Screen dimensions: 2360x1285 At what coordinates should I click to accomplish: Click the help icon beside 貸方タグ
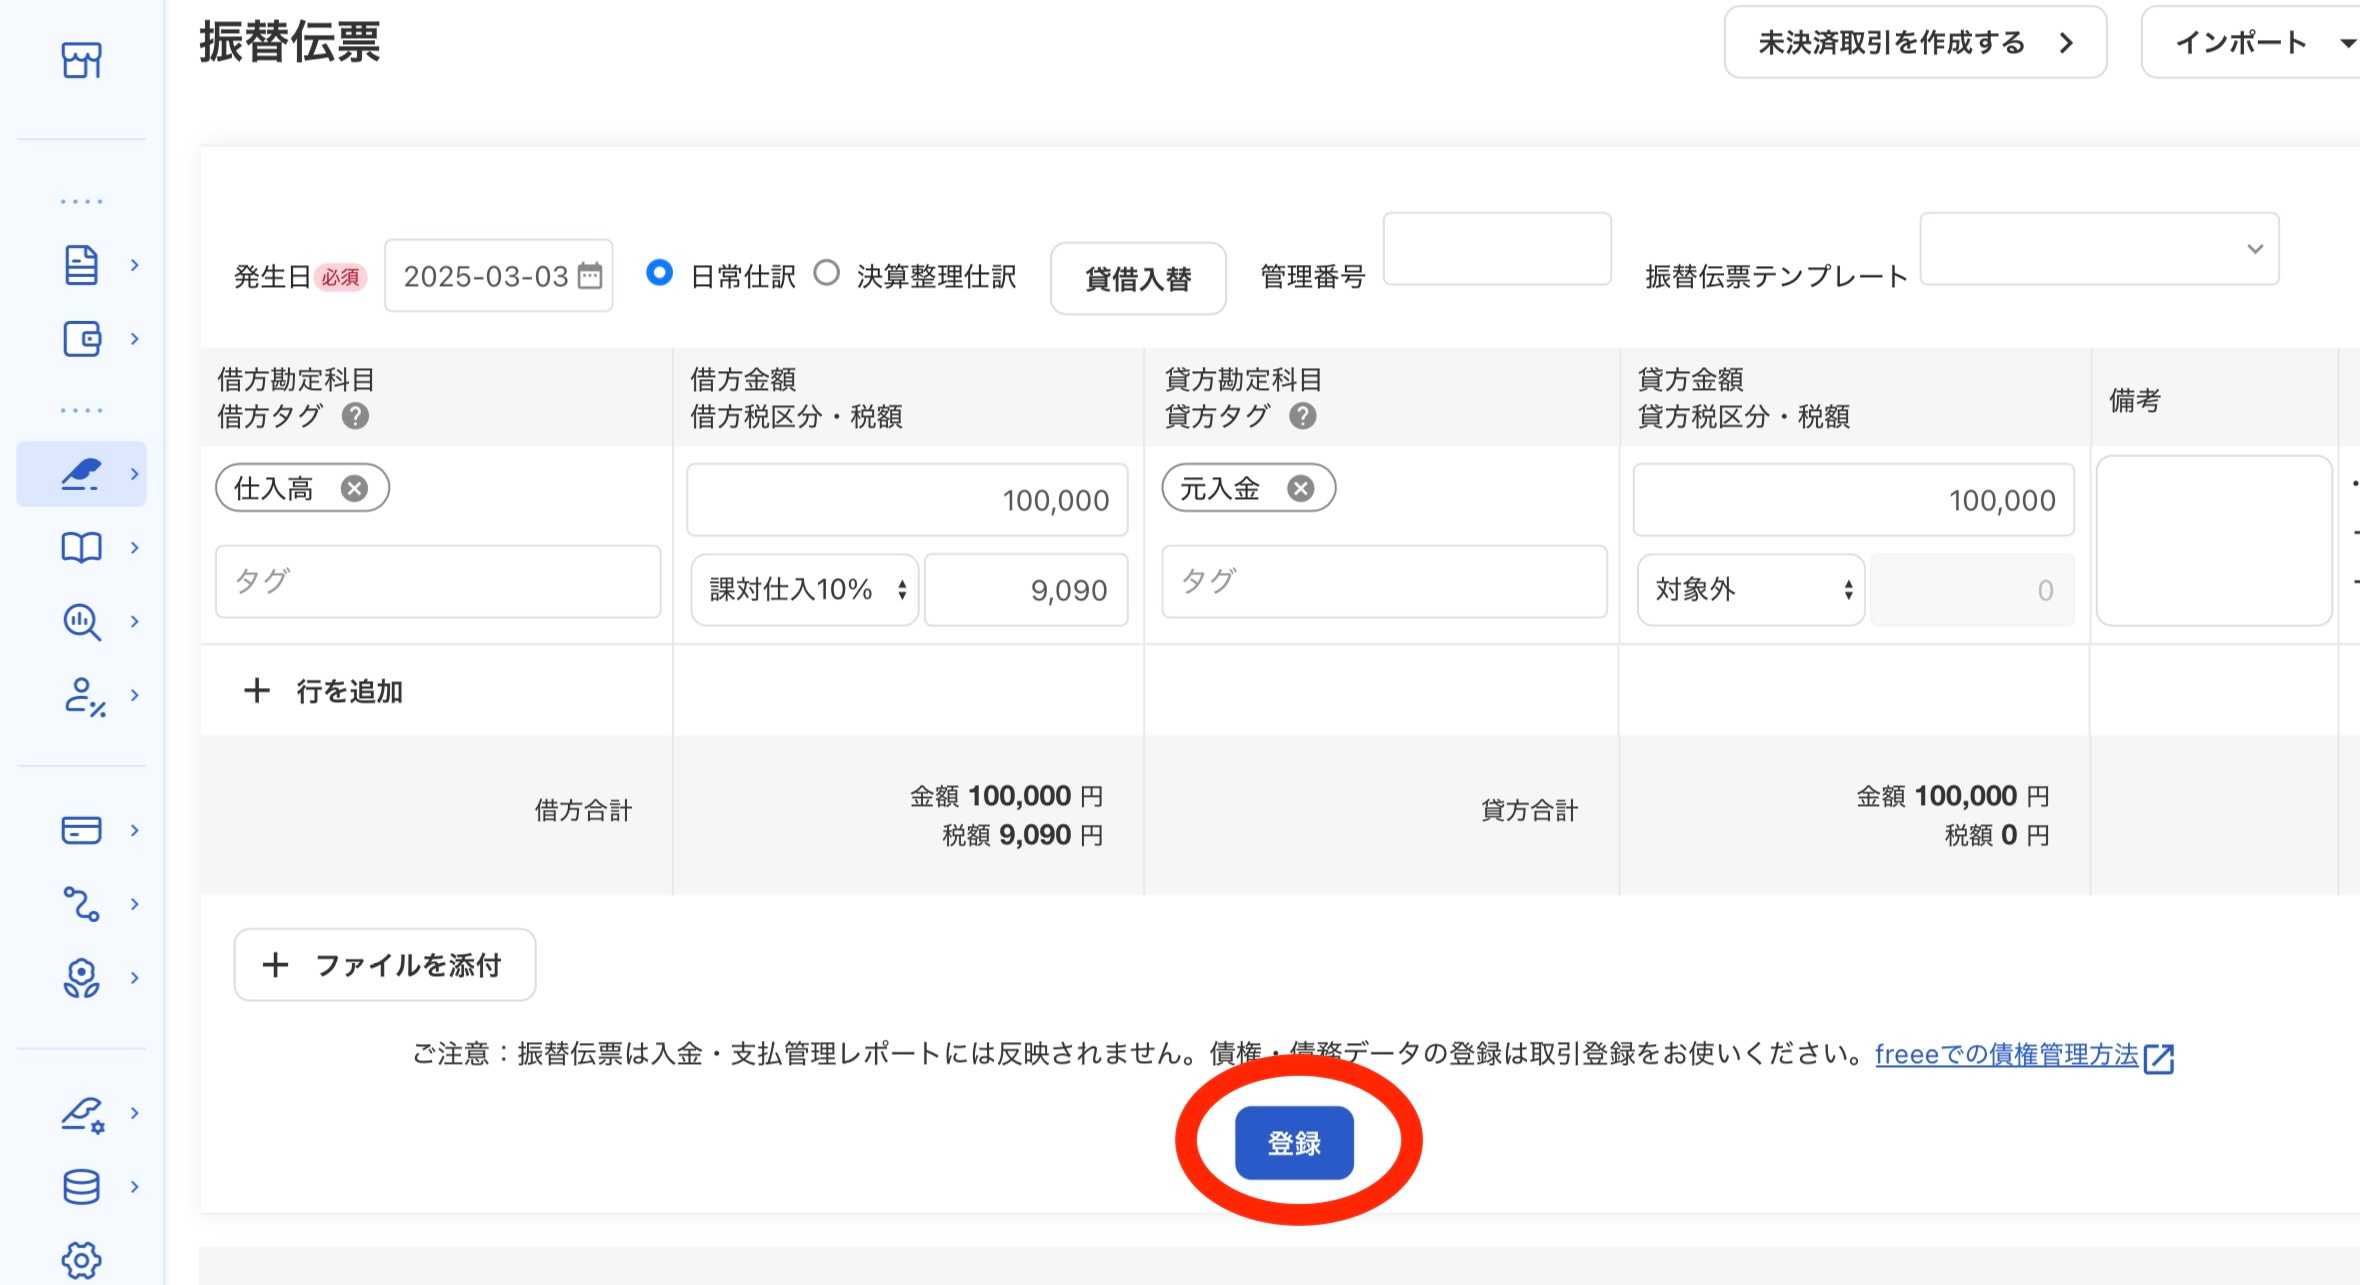[1302, 416]
